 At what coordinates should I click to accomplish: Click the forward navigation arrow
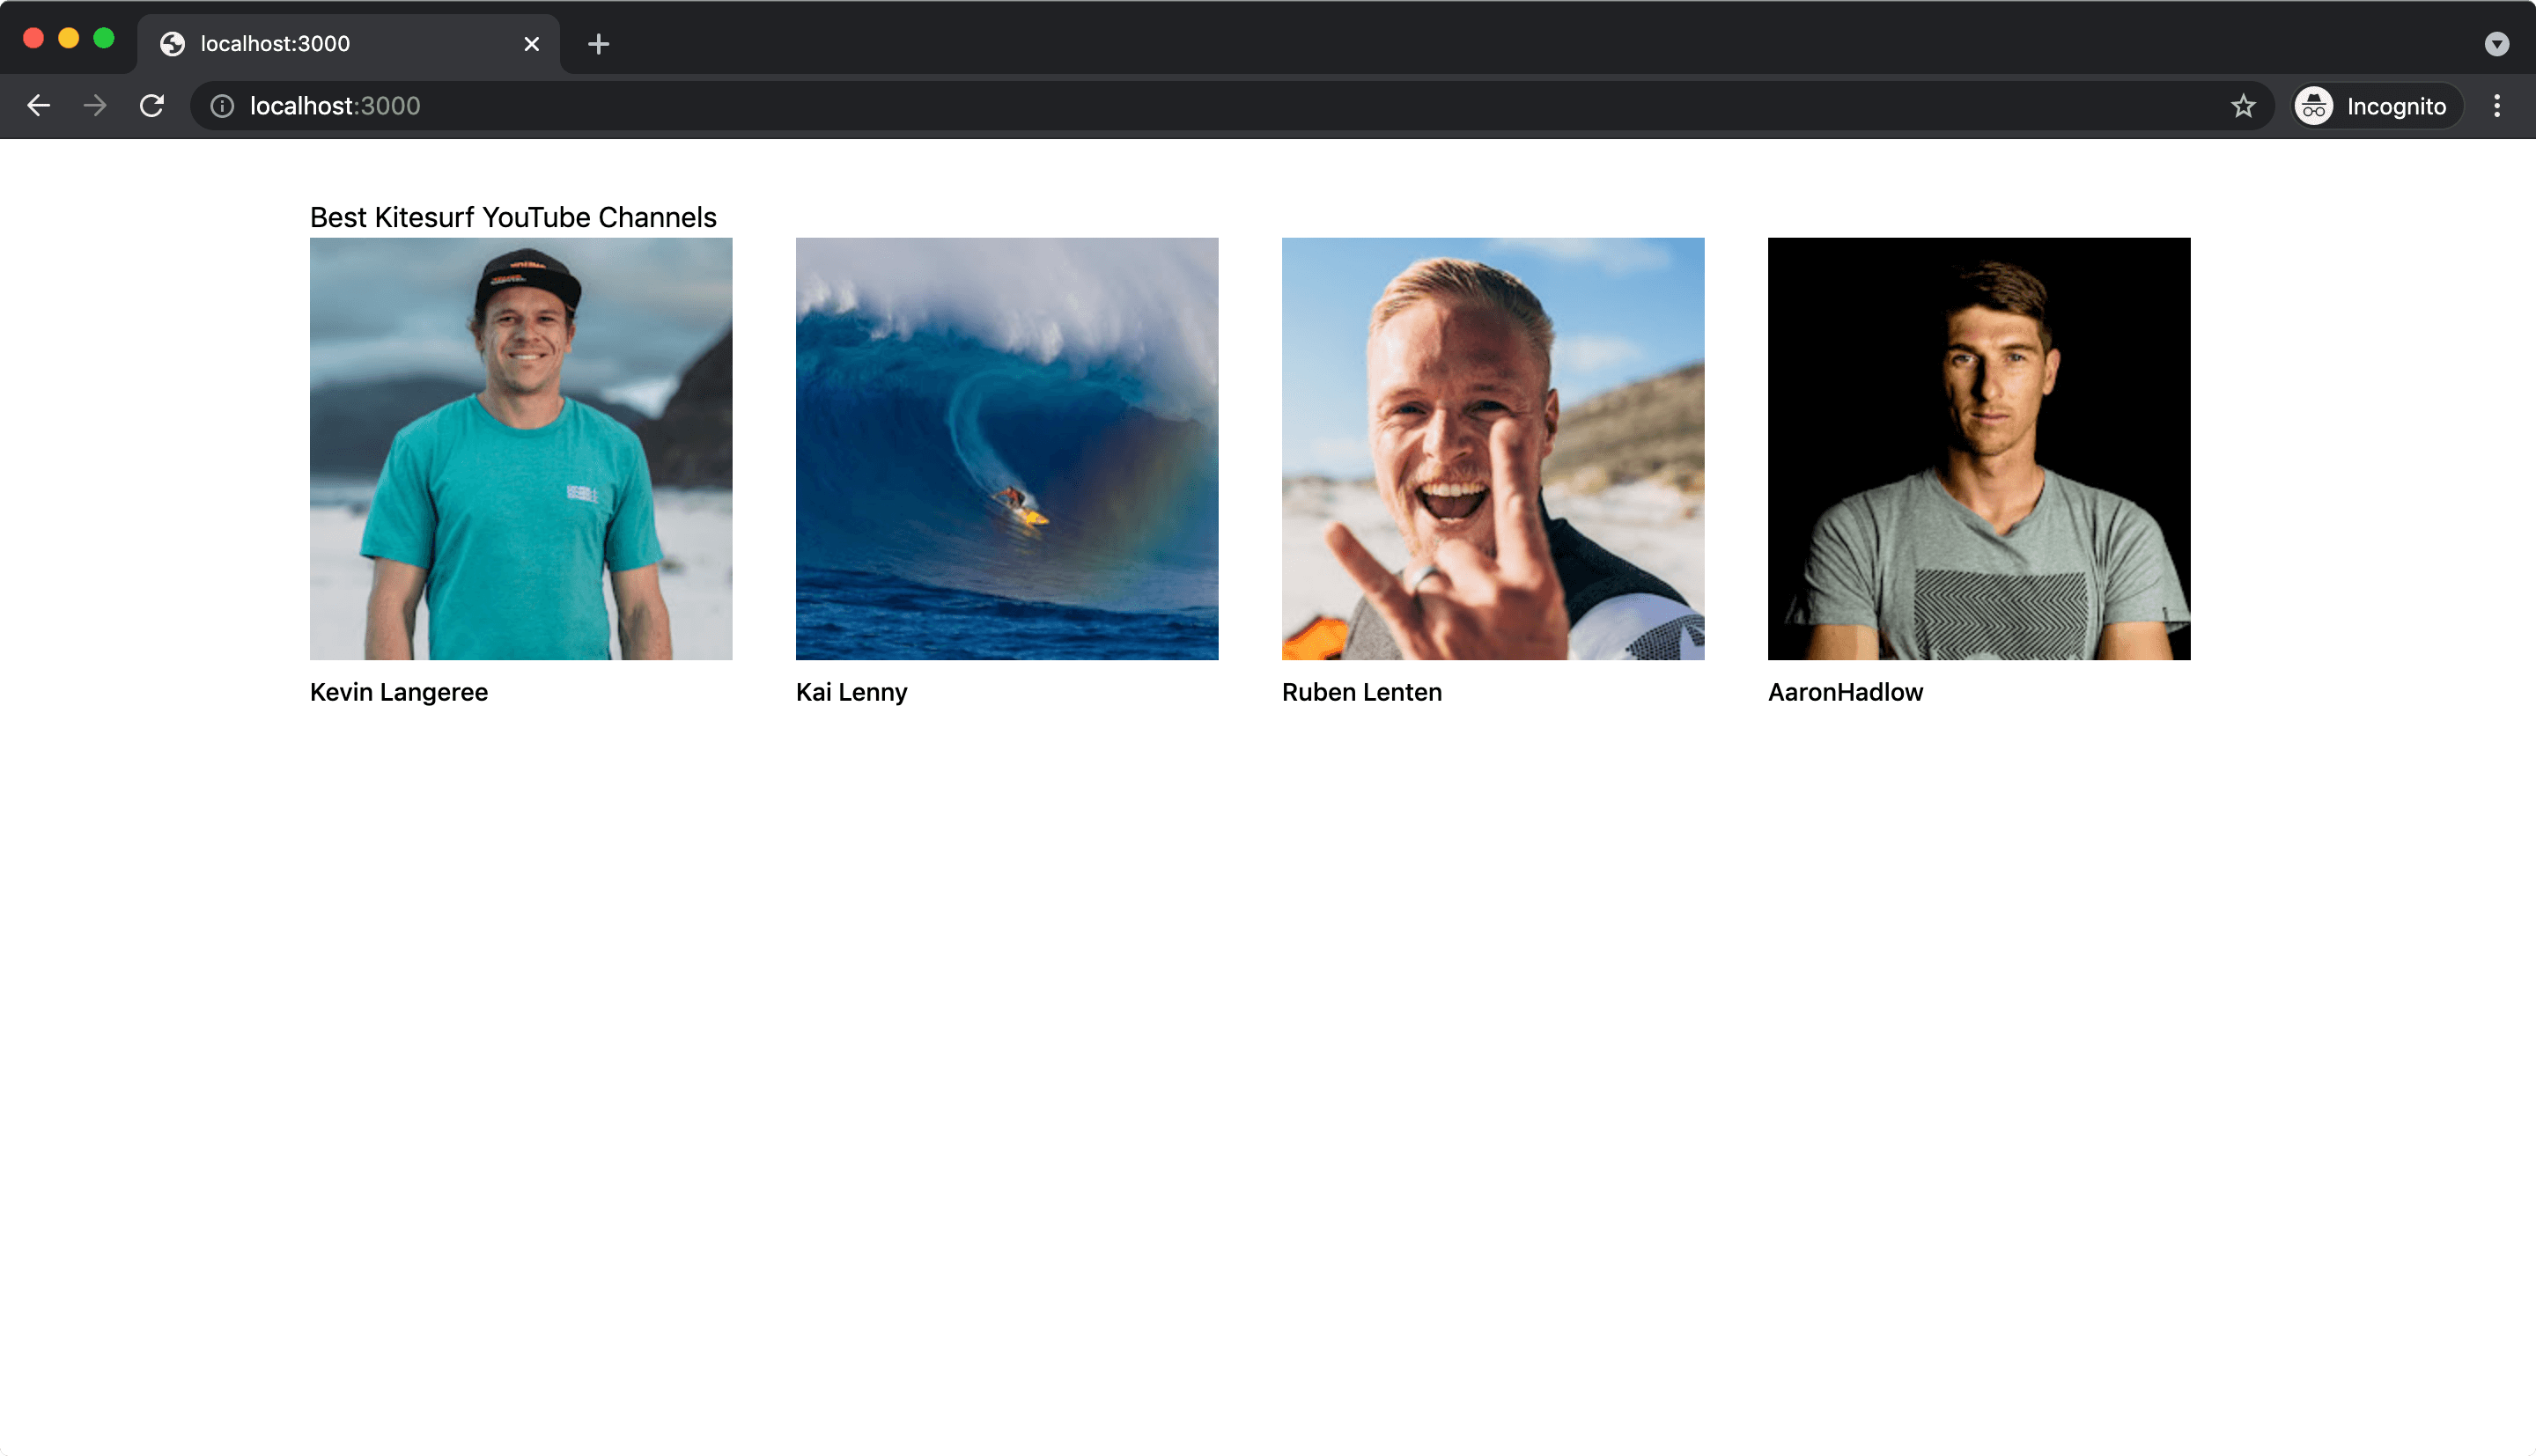pyautogui.click(x=95, y=106)
